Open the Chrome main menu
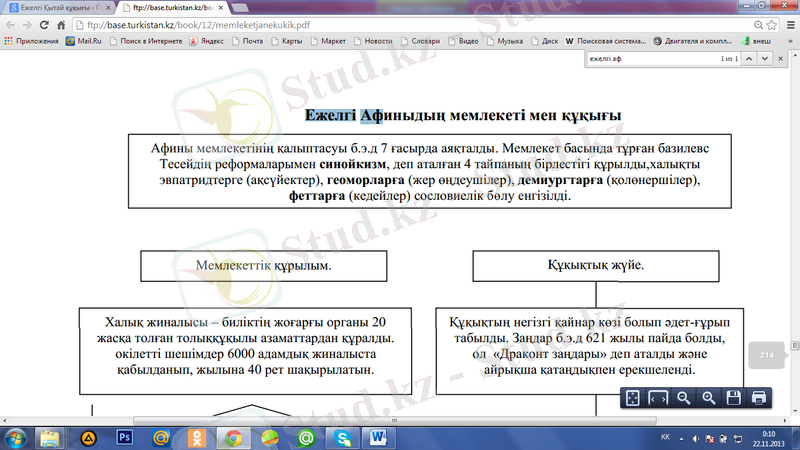 [791, 24]
